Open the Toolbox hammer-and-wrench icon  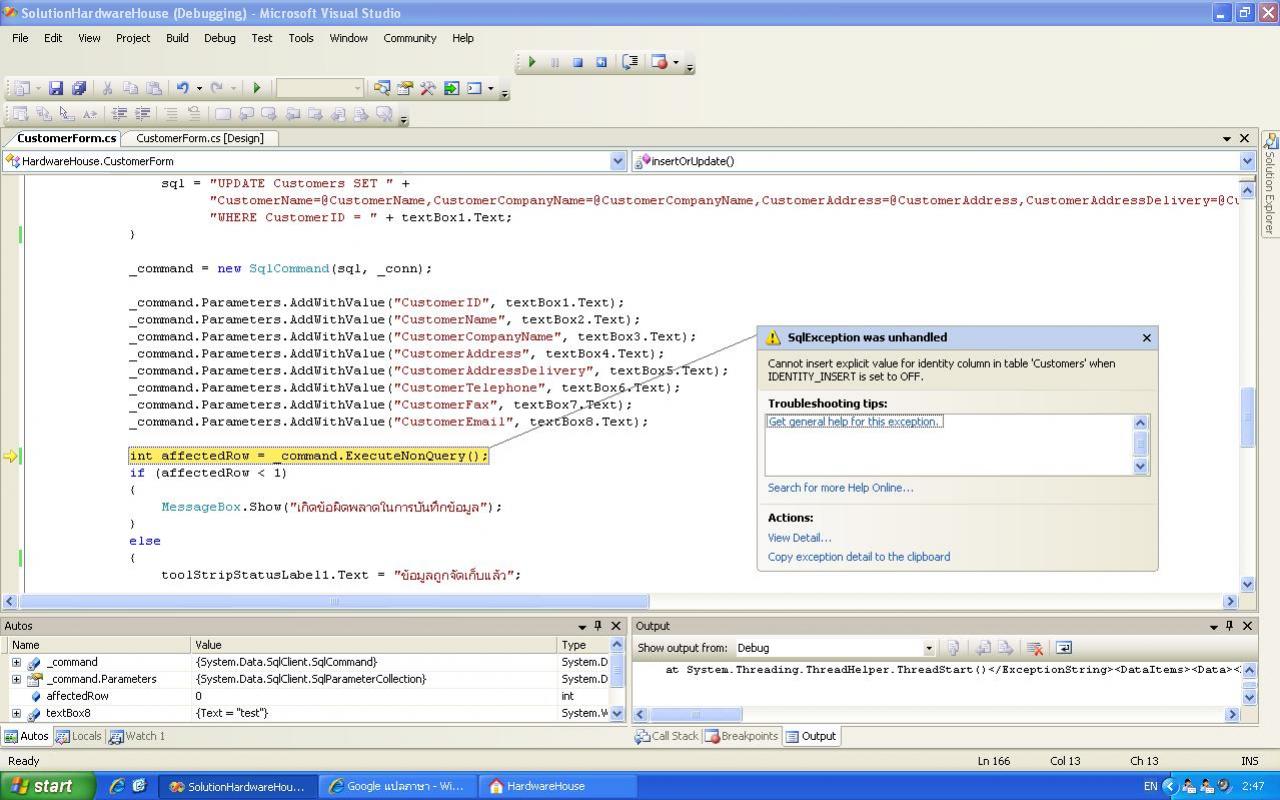(428, 88)
